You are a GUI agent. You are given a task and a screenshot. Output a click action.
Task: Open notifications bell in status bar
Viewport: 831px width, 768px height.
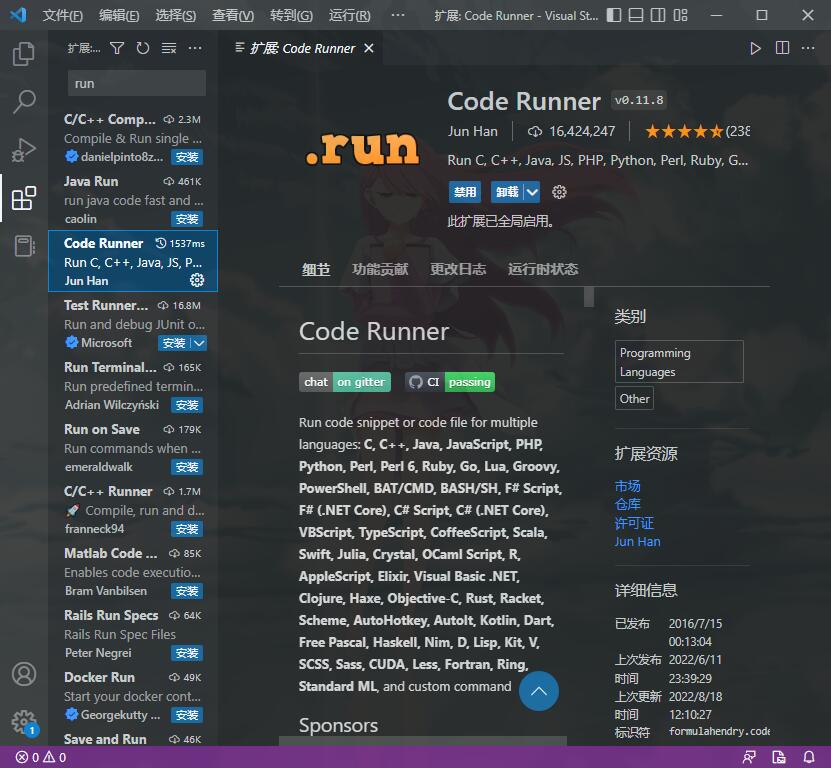click(x=809, y=757)
